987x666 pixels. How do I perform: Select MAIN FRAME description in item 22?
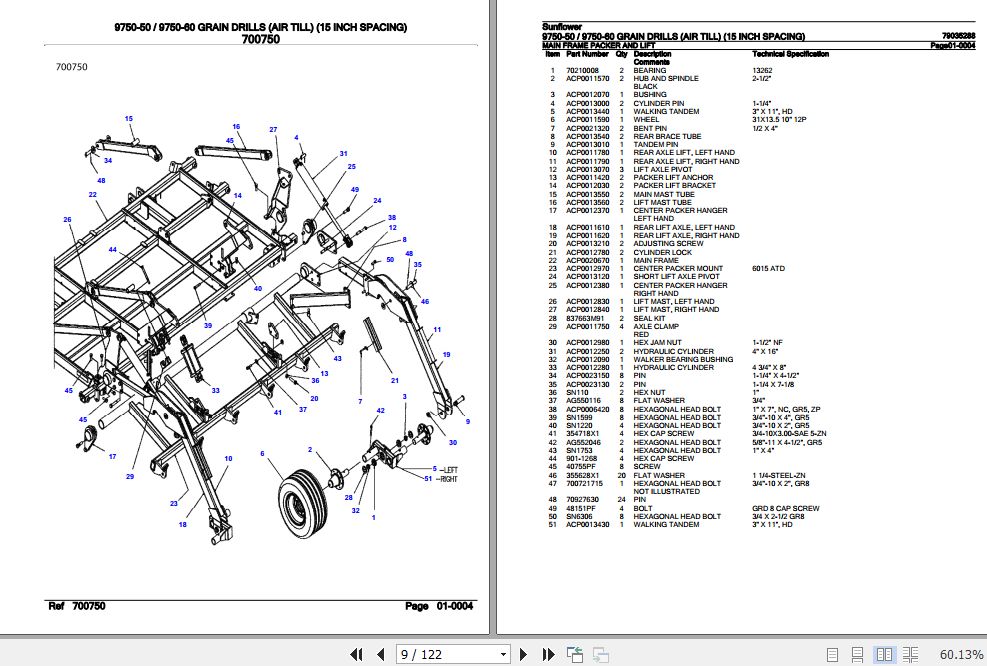point(656,261)
